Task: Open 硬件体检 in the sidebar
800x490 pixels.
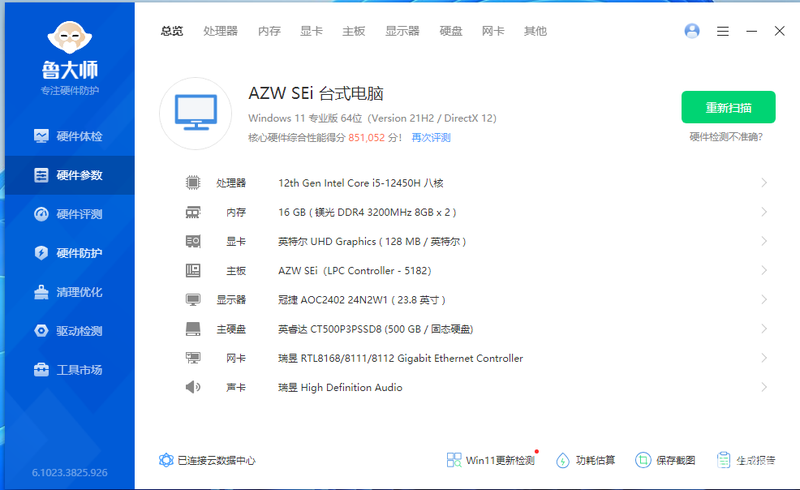Action: point(69,136)
